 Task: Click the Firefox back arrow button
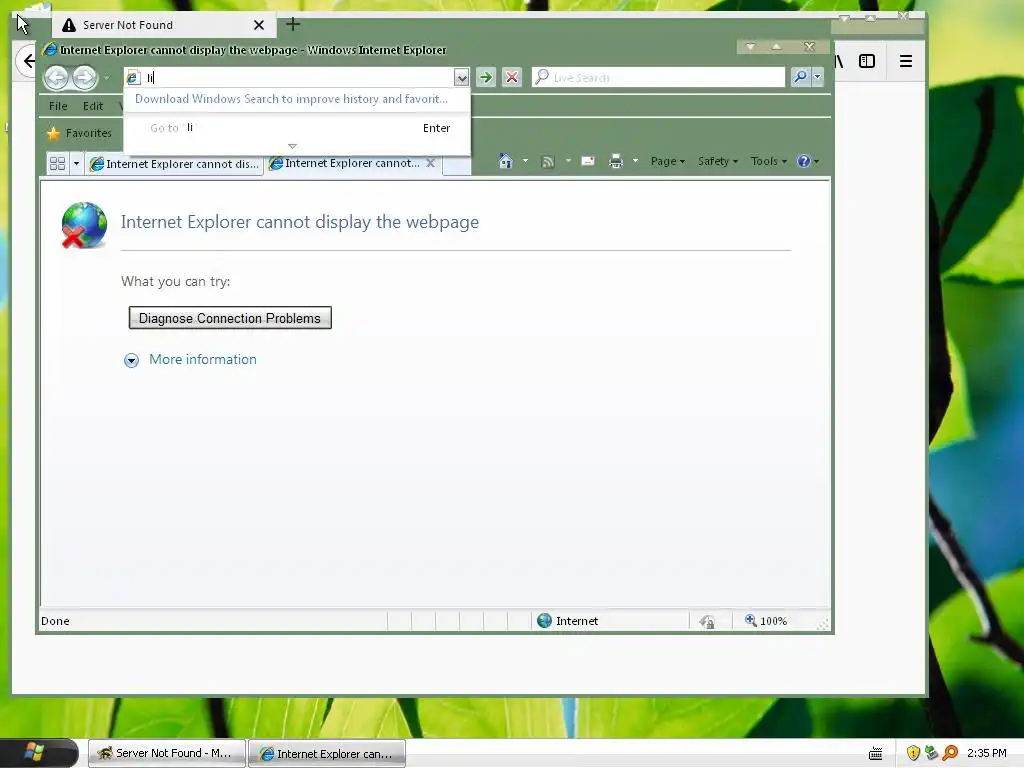[x=26, y=61]
